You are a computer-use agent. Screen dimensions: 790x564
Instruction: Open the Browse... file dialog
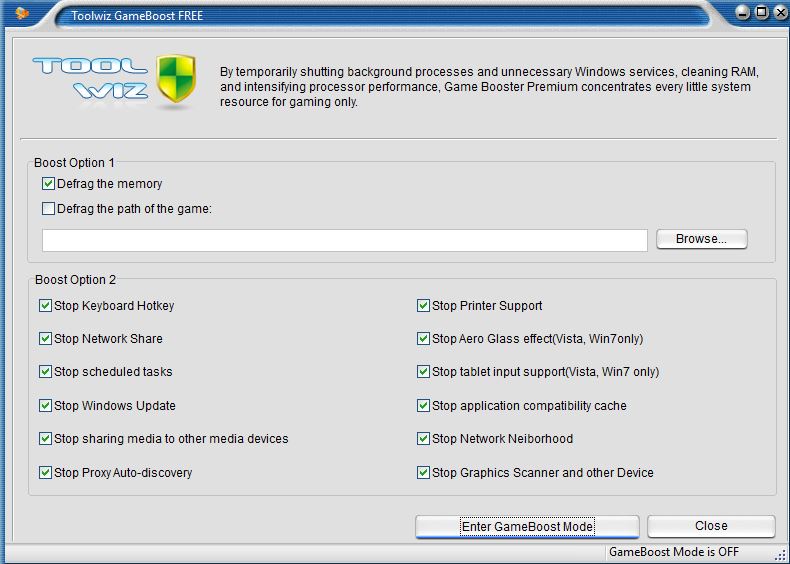click(x=701, y=239)
